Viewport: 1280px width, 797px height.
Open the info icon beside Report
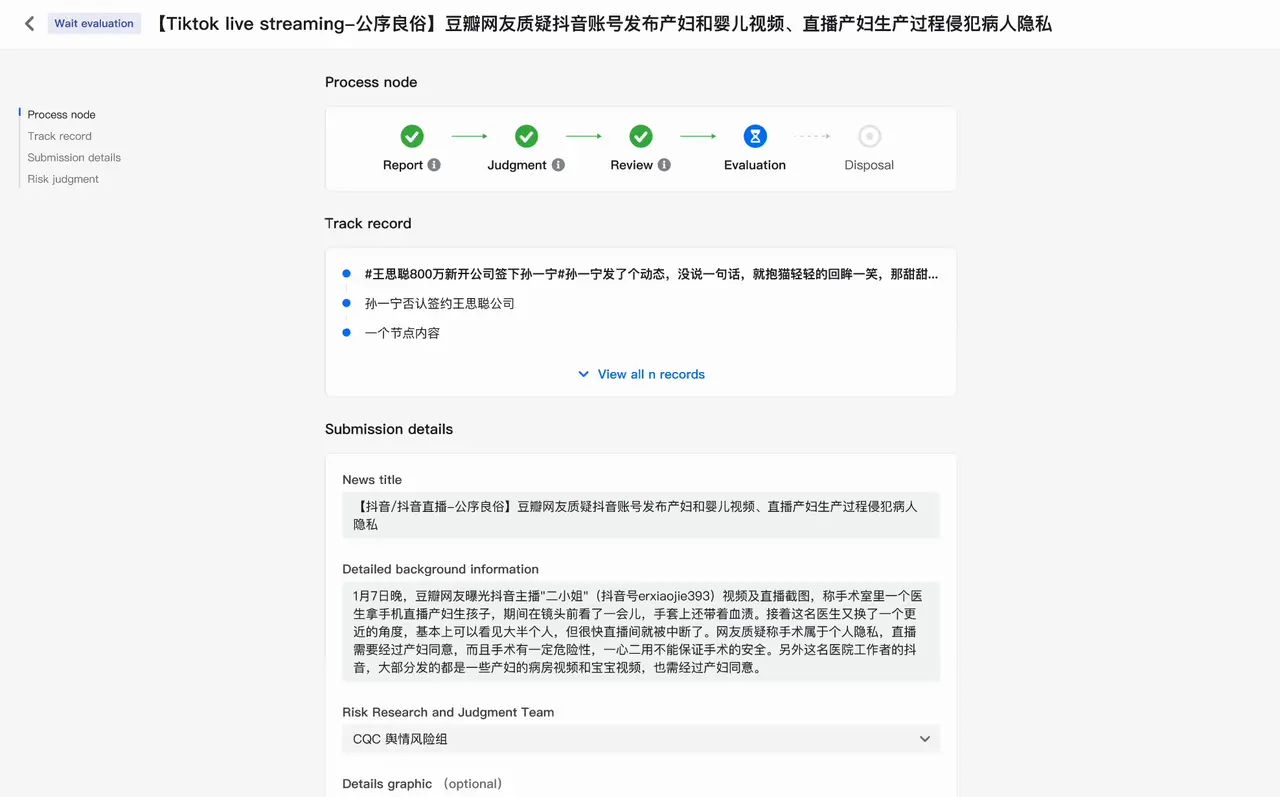434,165
